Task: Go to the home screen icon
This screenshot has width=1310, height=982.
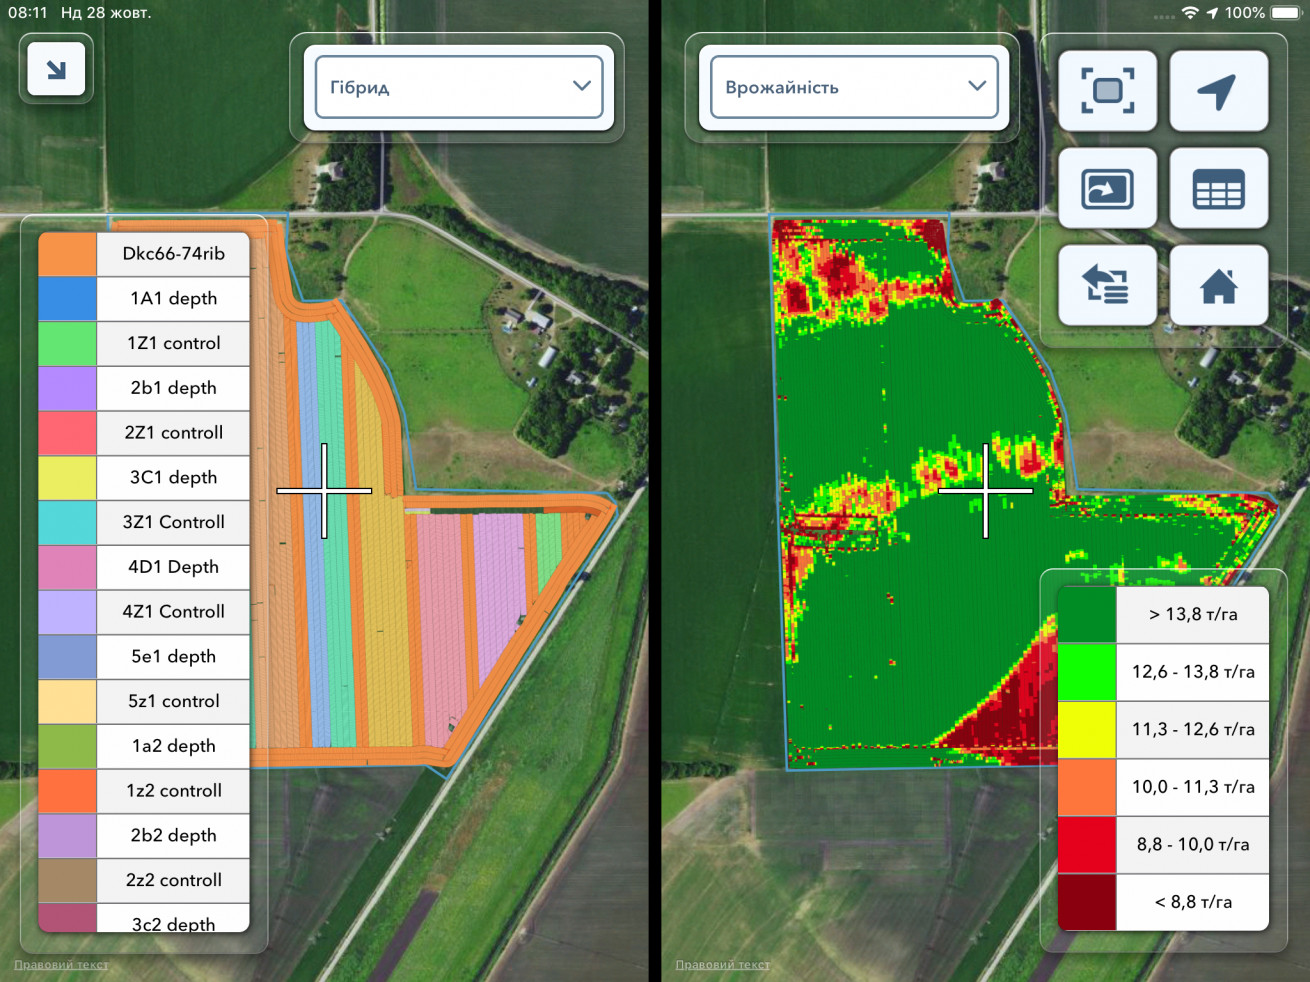Action: (x=1219, y=285)
